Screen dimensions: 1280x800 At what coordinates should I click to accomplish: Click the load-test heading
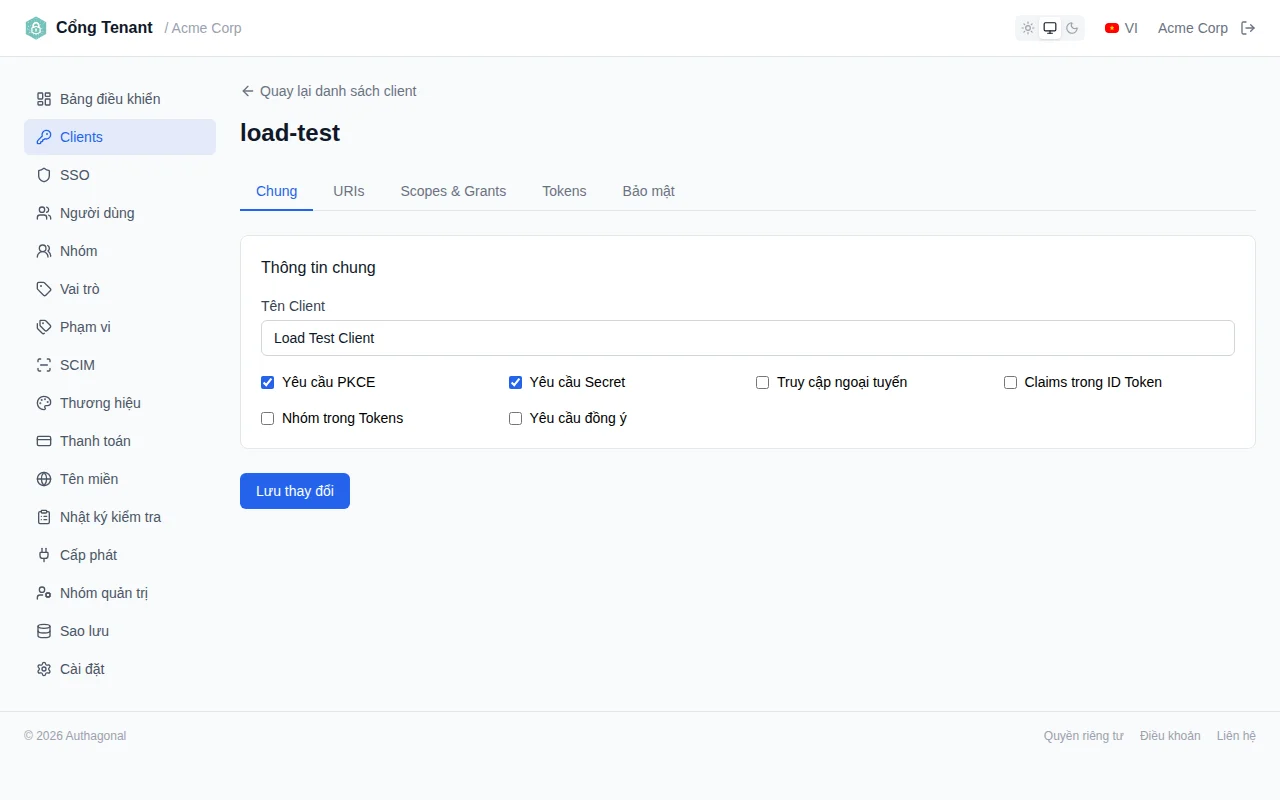tap(290, 132)
